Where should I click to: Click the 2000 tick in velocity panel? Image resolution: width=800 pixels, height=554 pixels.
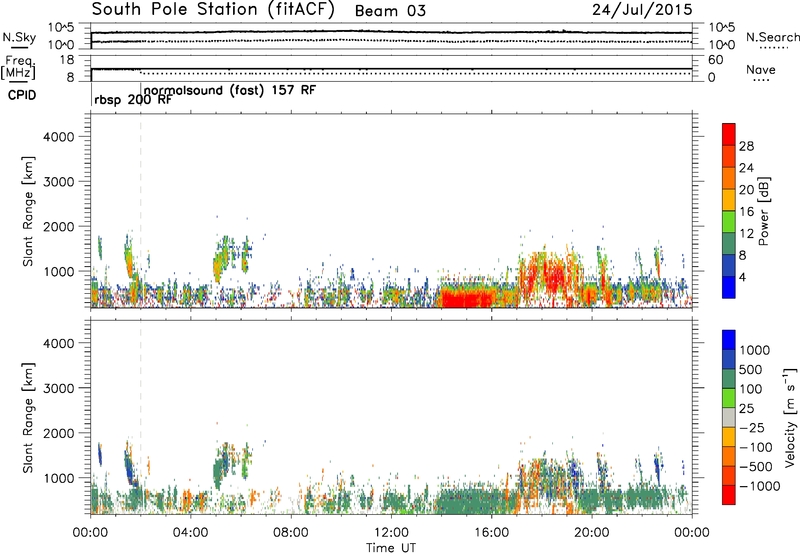click(x=59, y=434)
